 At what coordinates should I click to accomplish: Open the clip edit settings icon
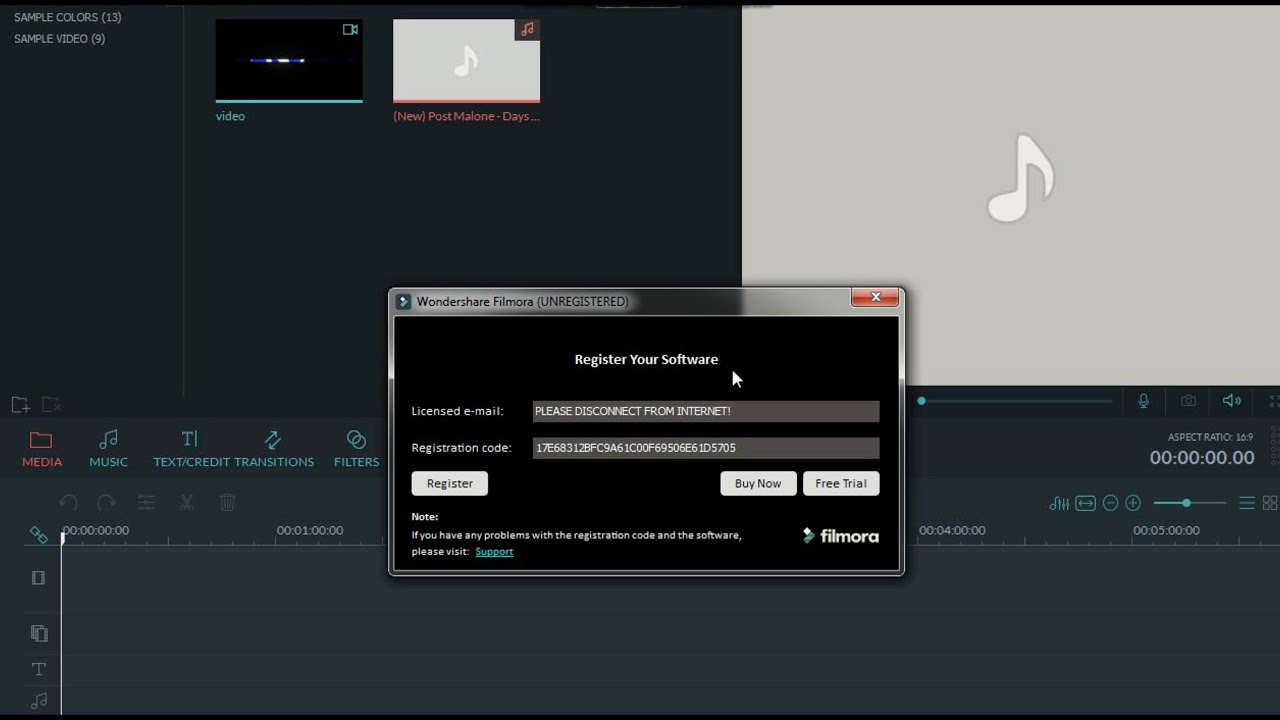pos(146,503)
